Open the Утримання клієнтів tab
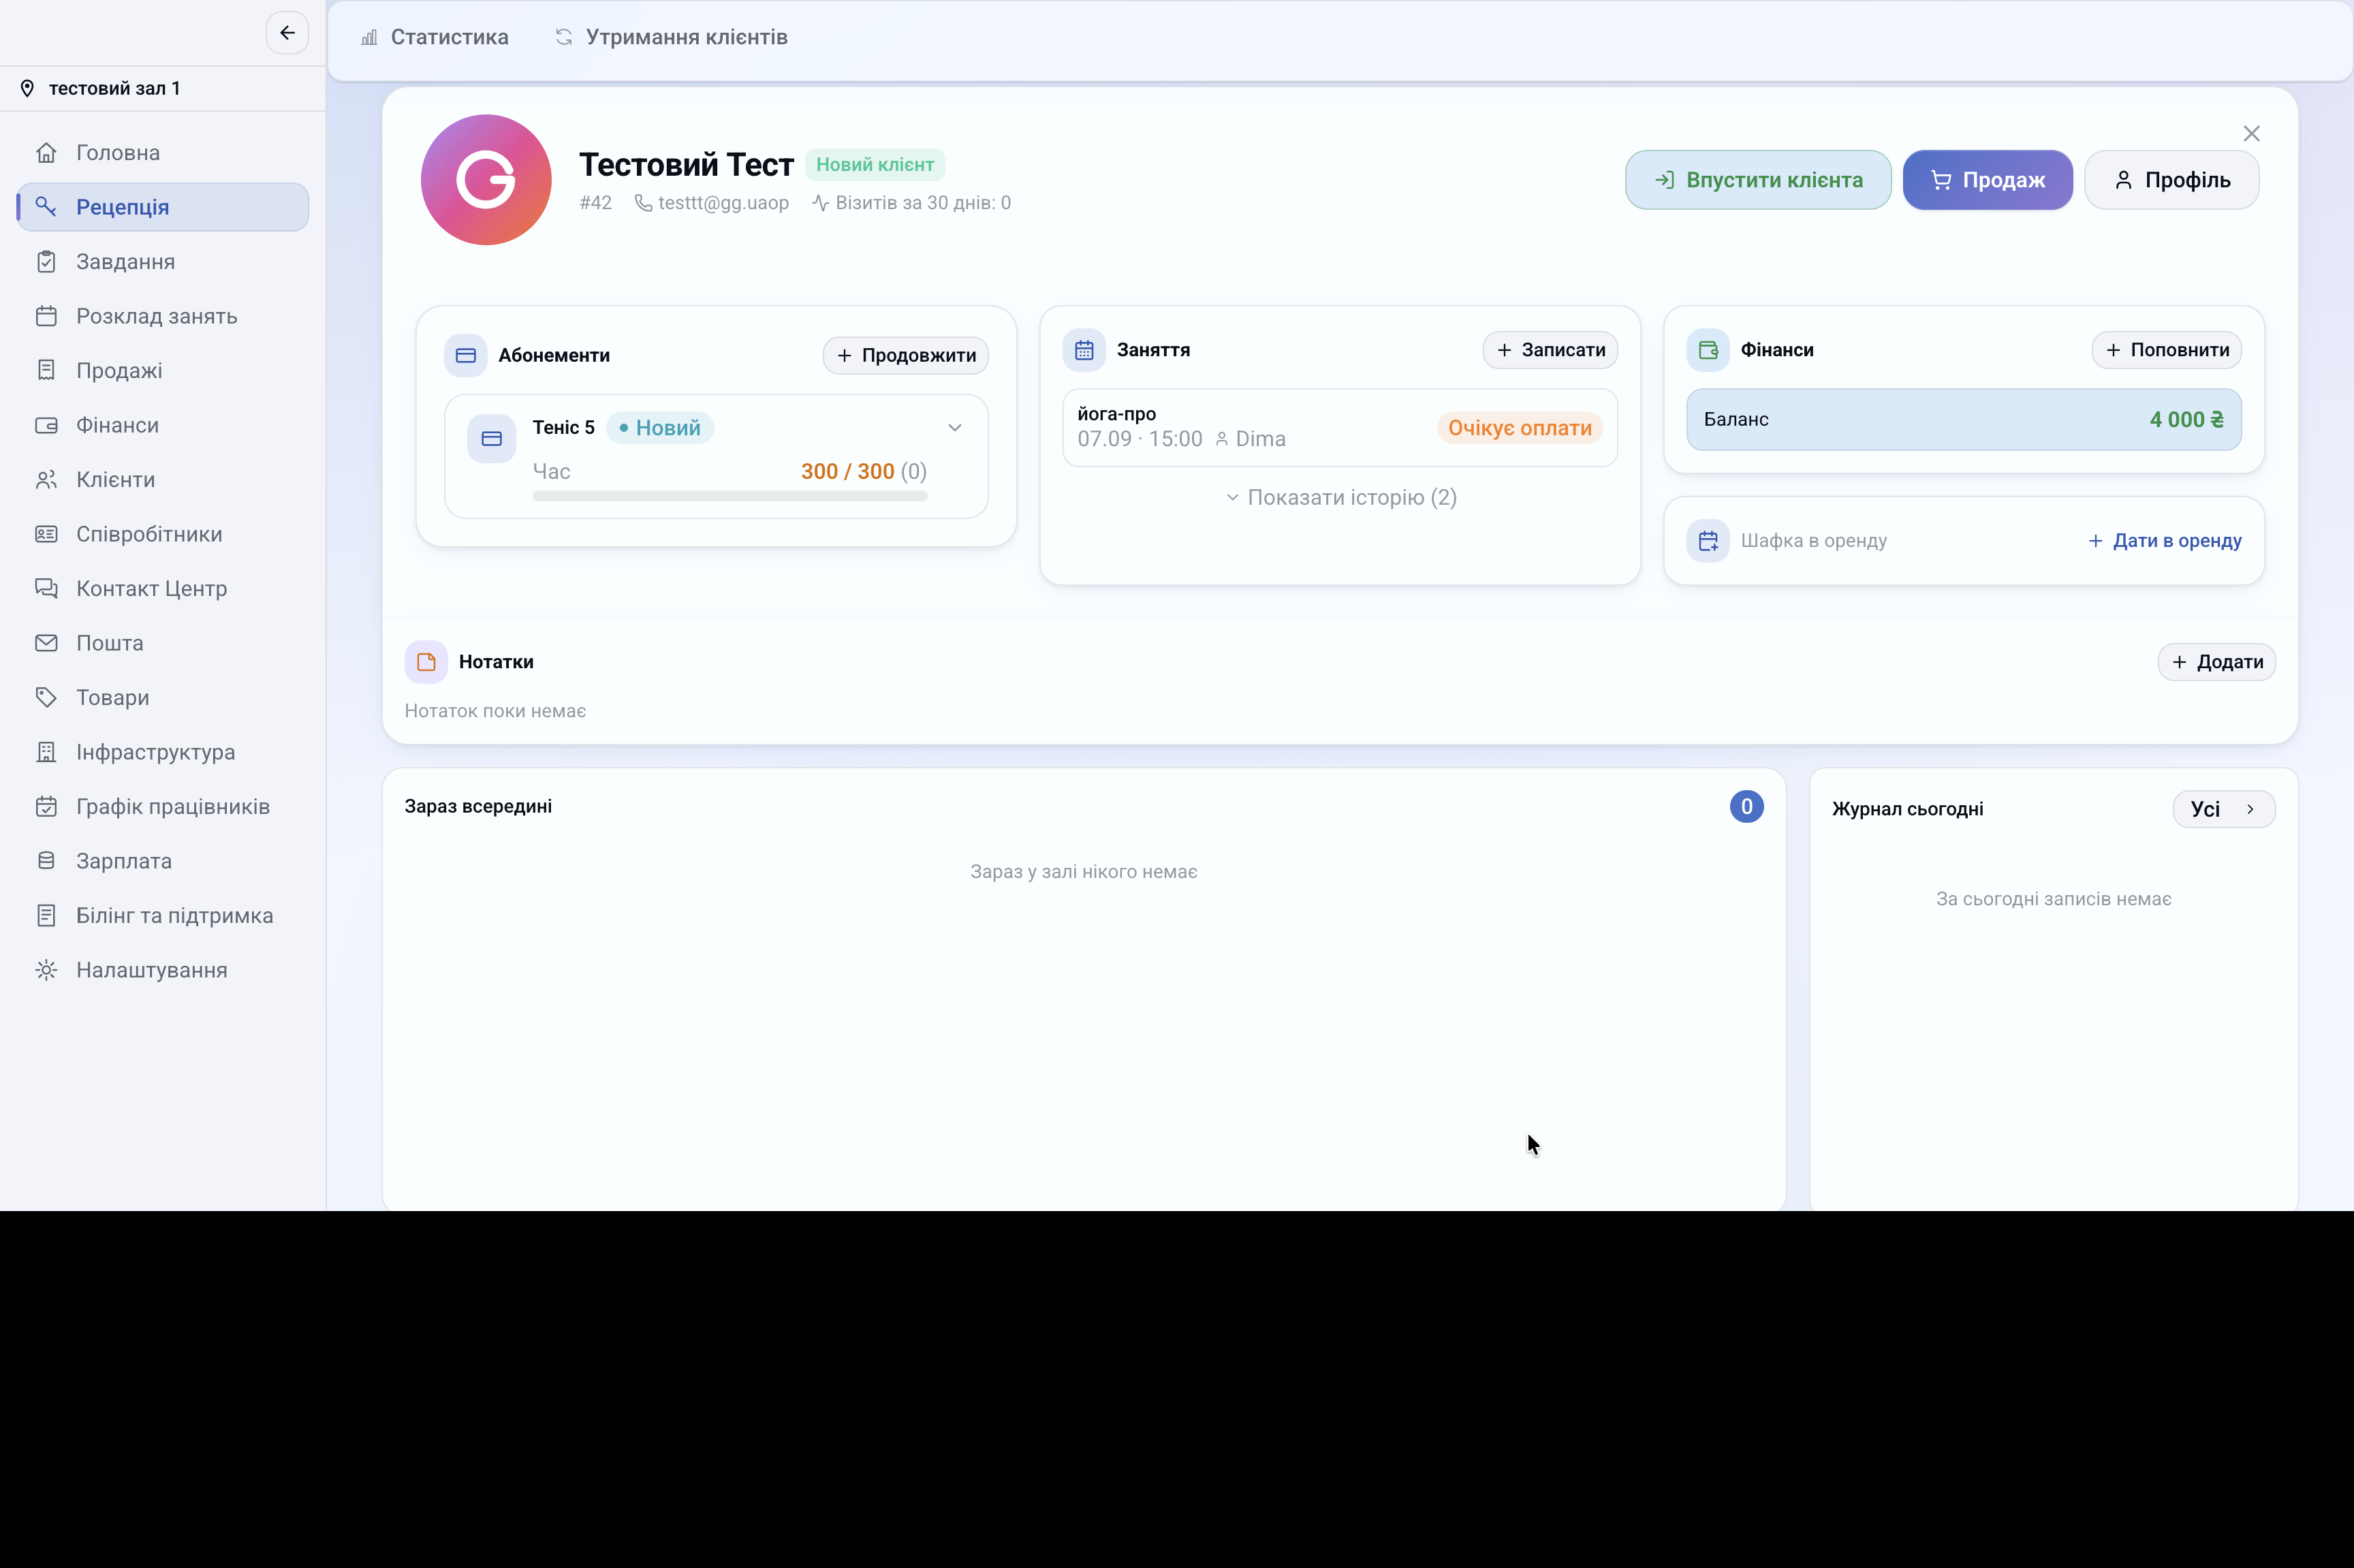Image resolution: width=2354 pixels, height=1568 pixels. (x=671, y=37)
